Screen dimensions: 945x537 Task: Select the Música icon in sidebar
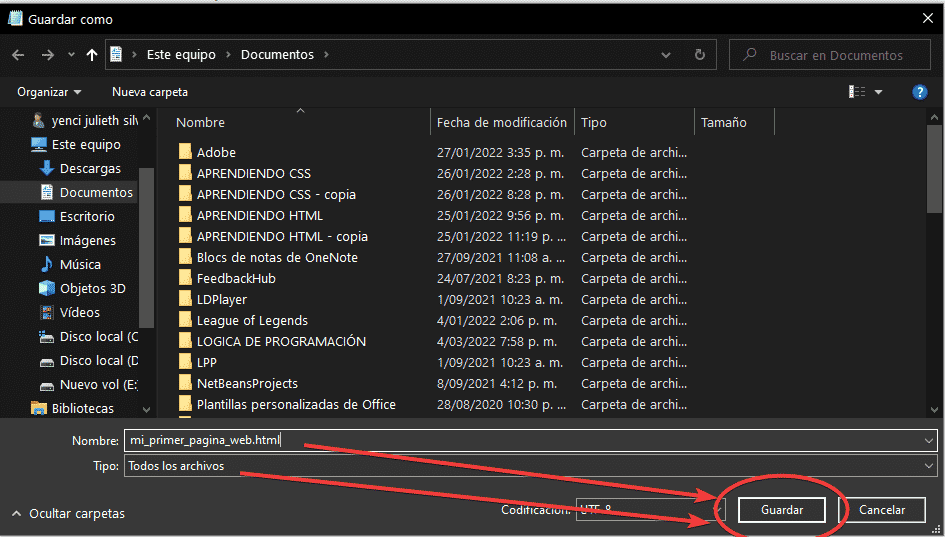tap(46, 264)
